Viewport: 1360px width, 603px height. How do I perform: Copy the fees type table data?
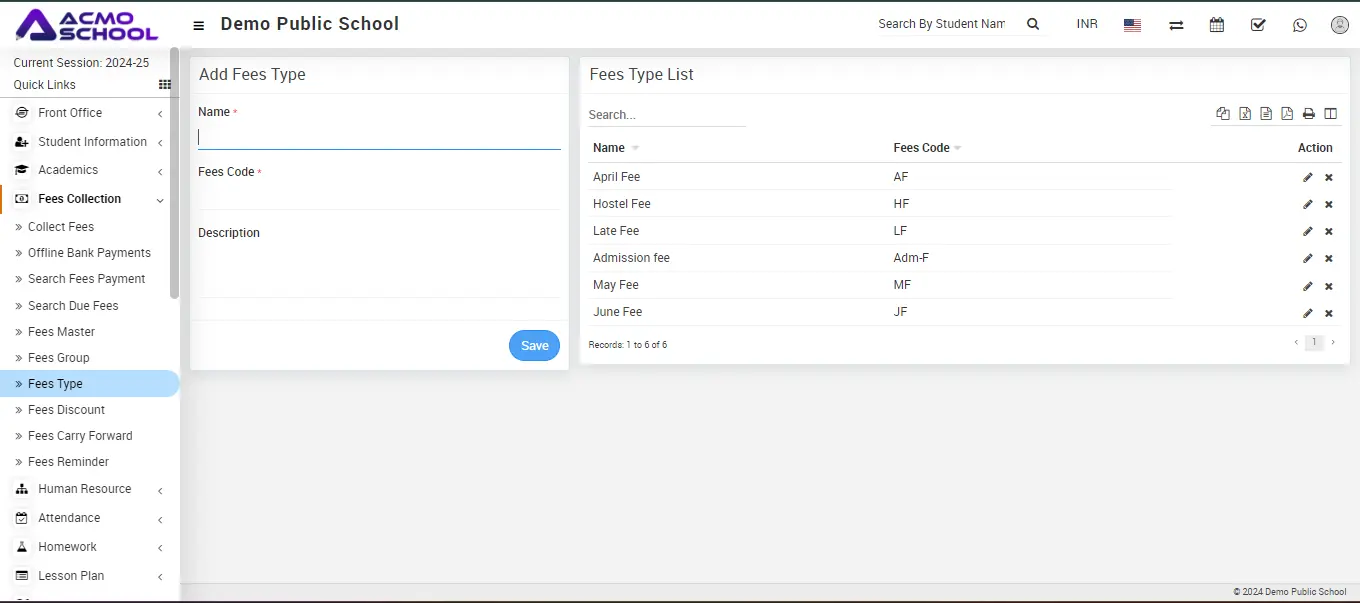1223,114
